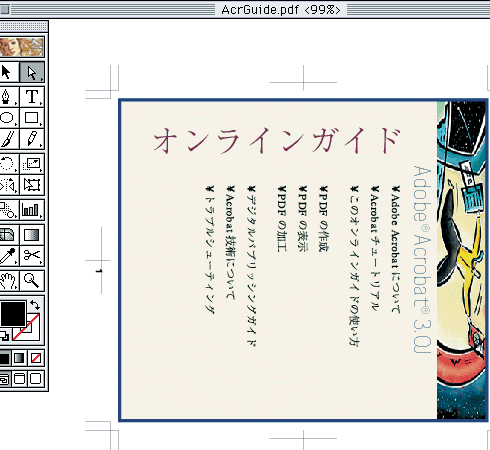This screenshot has width=490, height=450.
Task: Apply solid Color mode button
Action: click(x=5, y=358)
